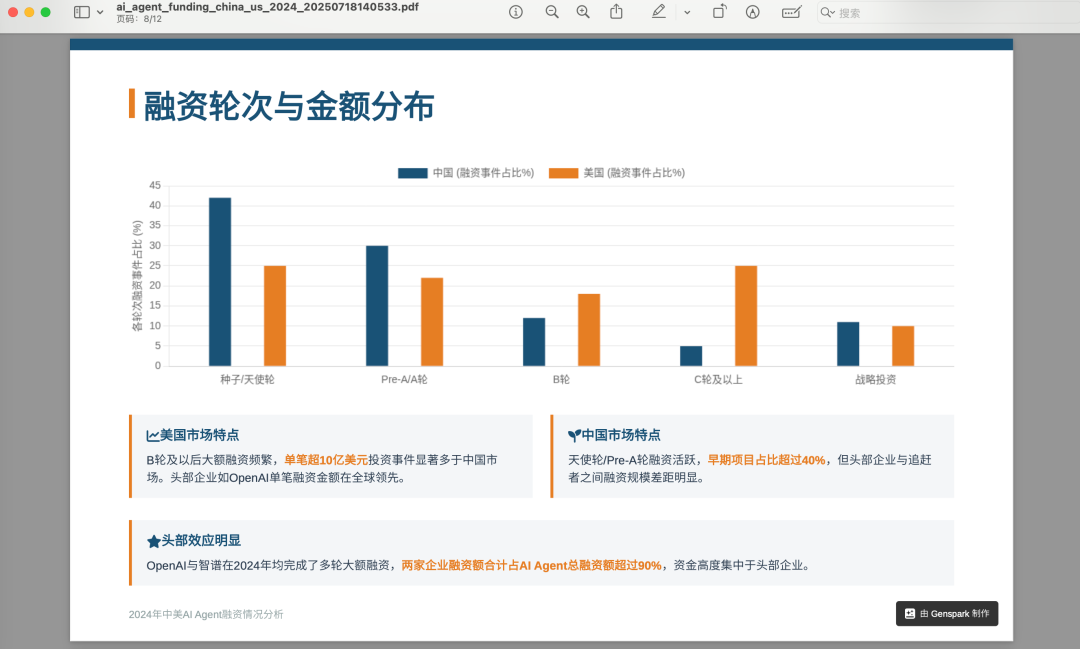Click the US bar for 战略投资
The width and height of the screenshot is (1080, 649).
(903, 346)
